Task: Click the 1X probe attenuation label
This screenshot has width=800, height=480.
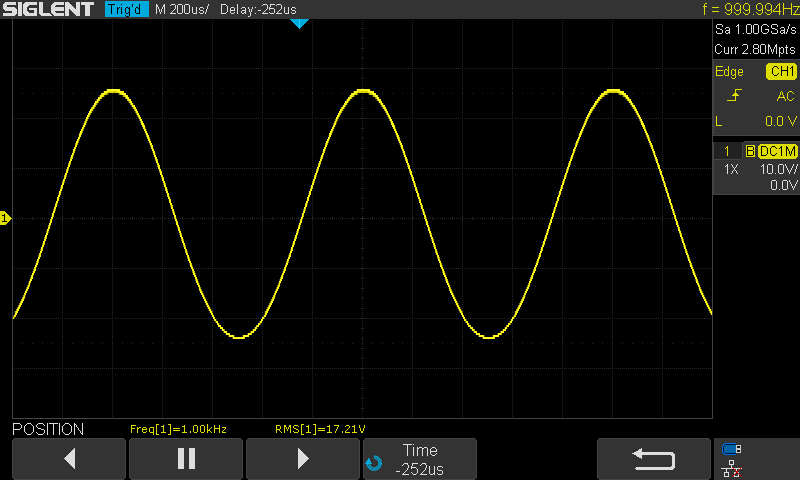Action: point(731,169)
